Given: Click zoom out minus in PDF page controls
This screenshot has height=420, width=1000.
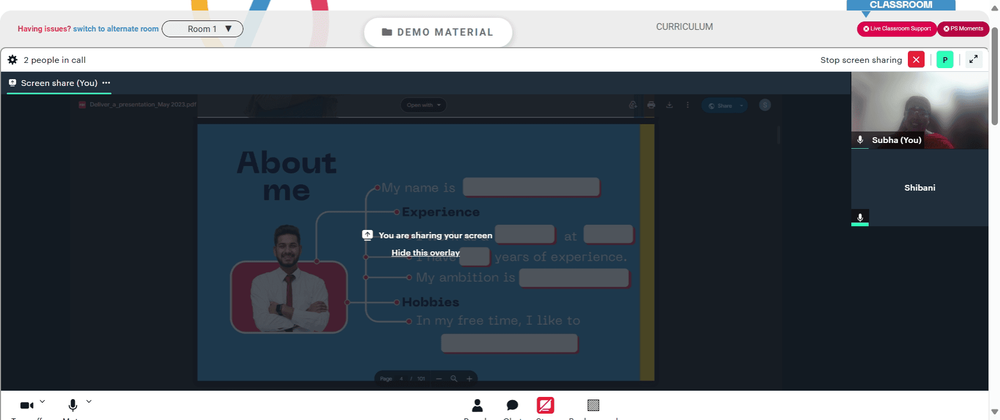Looking at the screenshot, I should point(439,379).
